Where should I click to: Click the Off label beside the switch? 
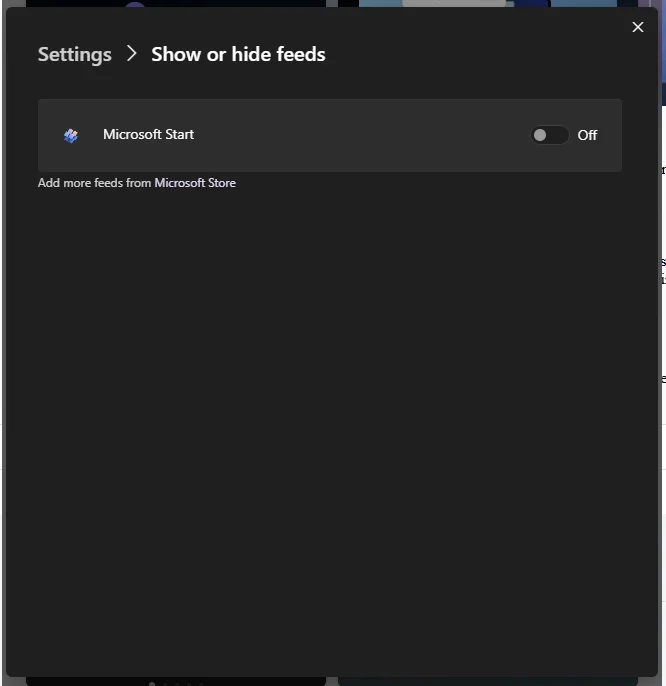point(587,135)
